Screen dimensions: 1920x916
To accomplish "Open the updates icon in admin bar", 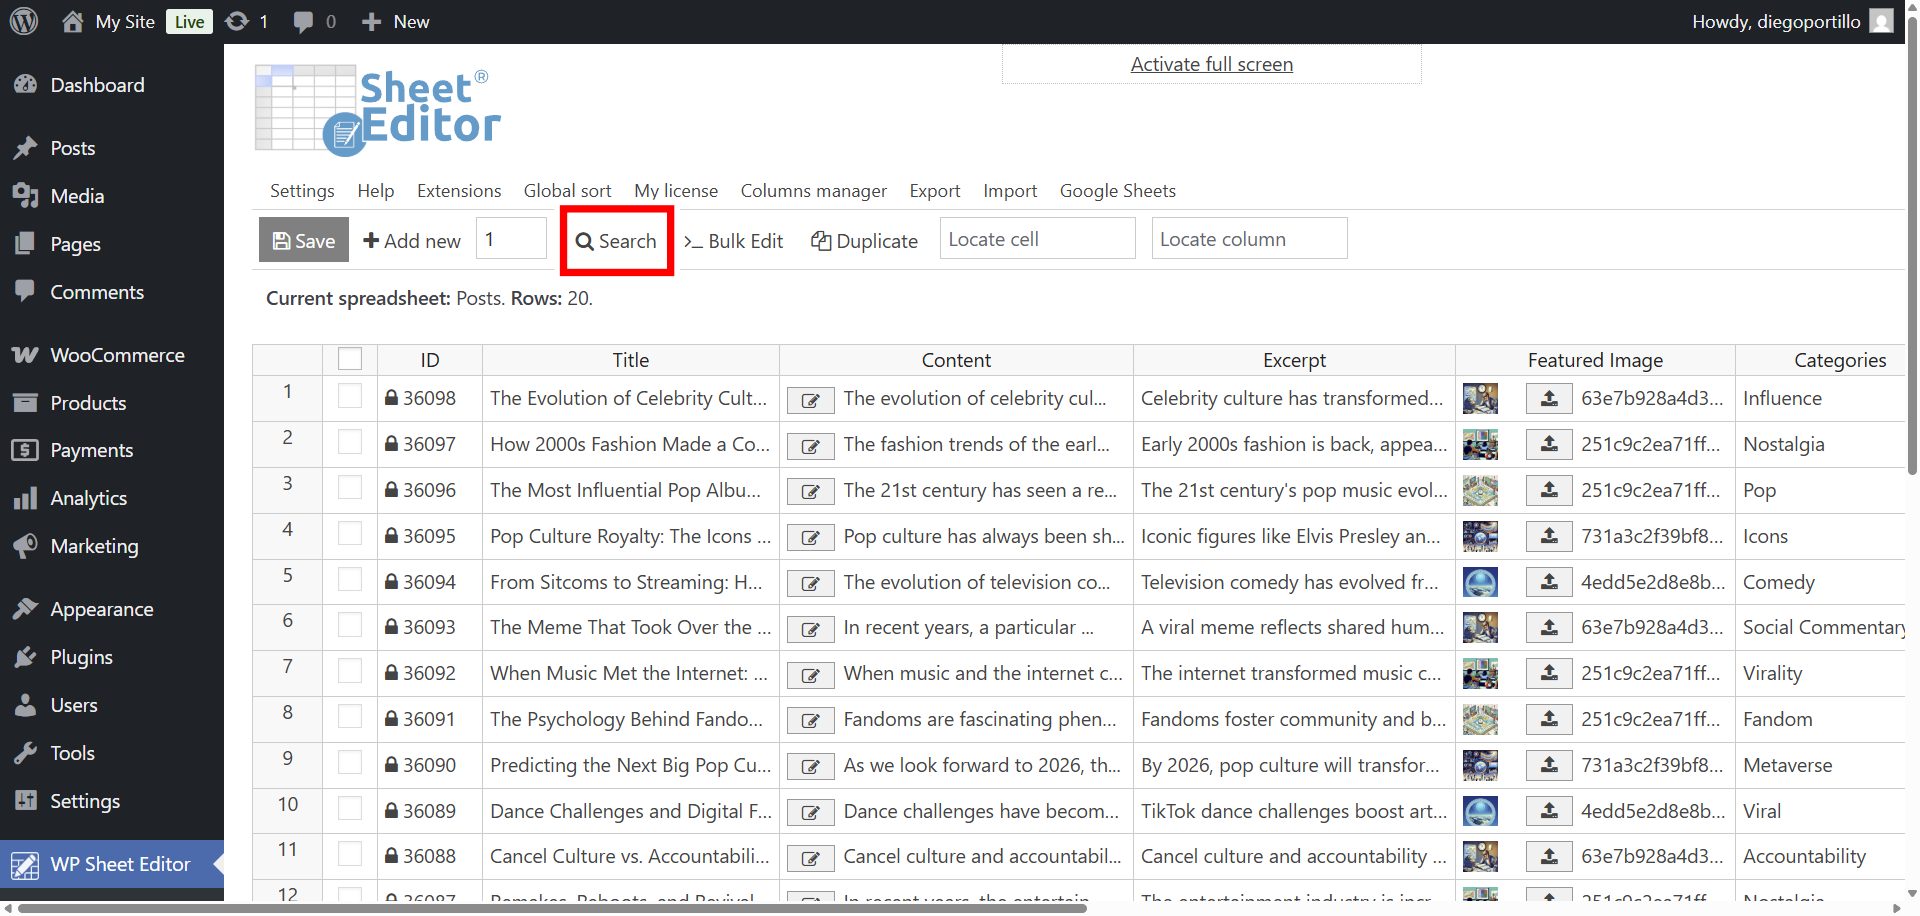I will pyautogui.click(x=237, y=21).
